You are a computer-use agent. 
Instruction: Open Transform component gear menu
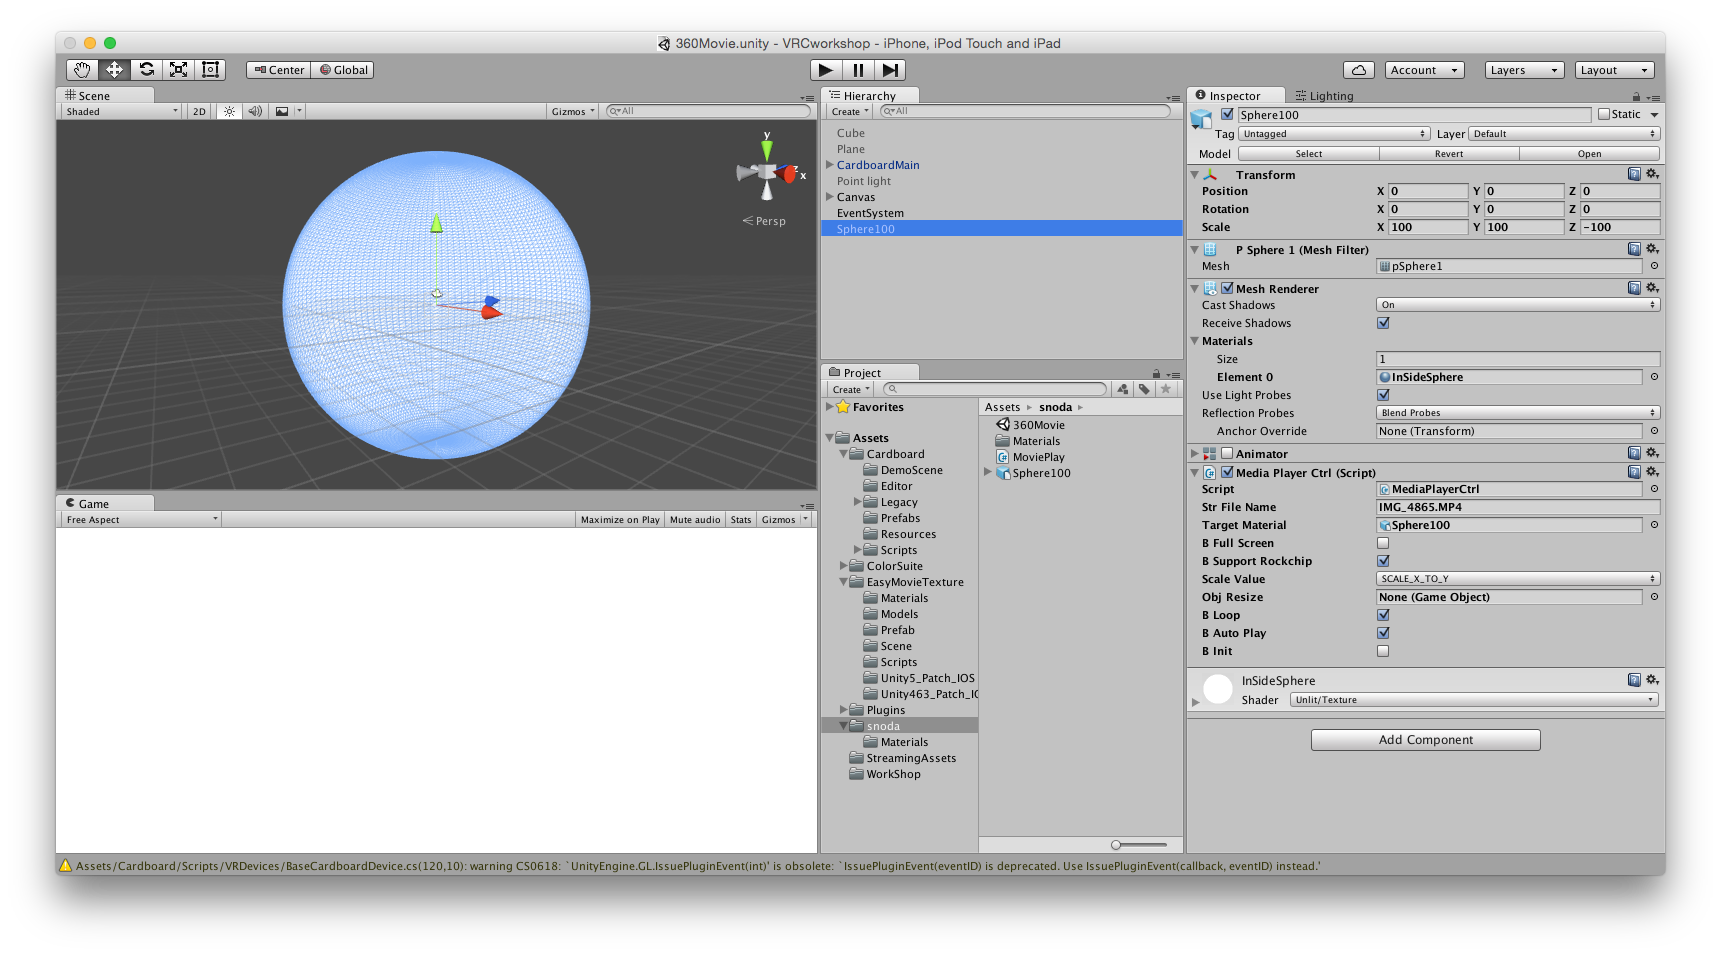(1652, 174)
